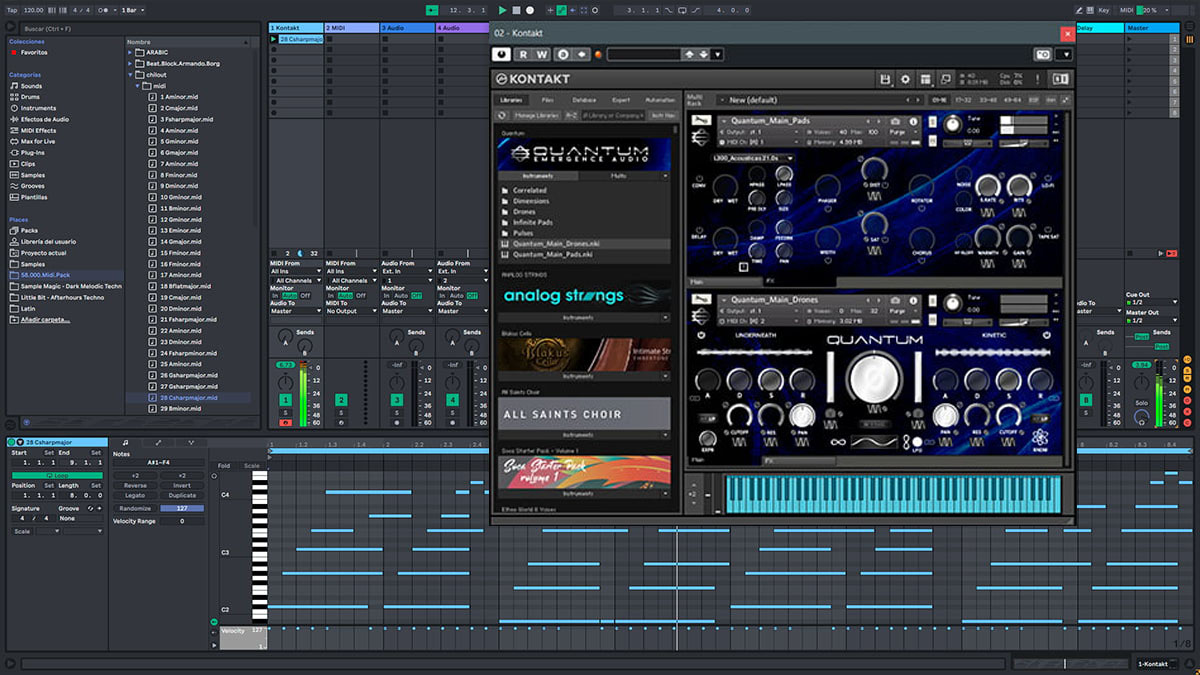The height and width of the screenshot is (675, 1200).
Task: Click the transport Stop button
Action: [516, 10]
